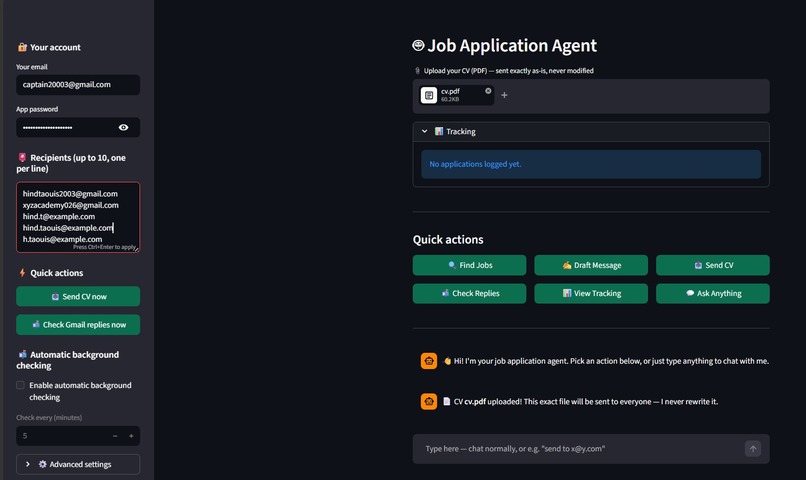
Task: Decrease check interval with minus button
Action: coord(115,436)
